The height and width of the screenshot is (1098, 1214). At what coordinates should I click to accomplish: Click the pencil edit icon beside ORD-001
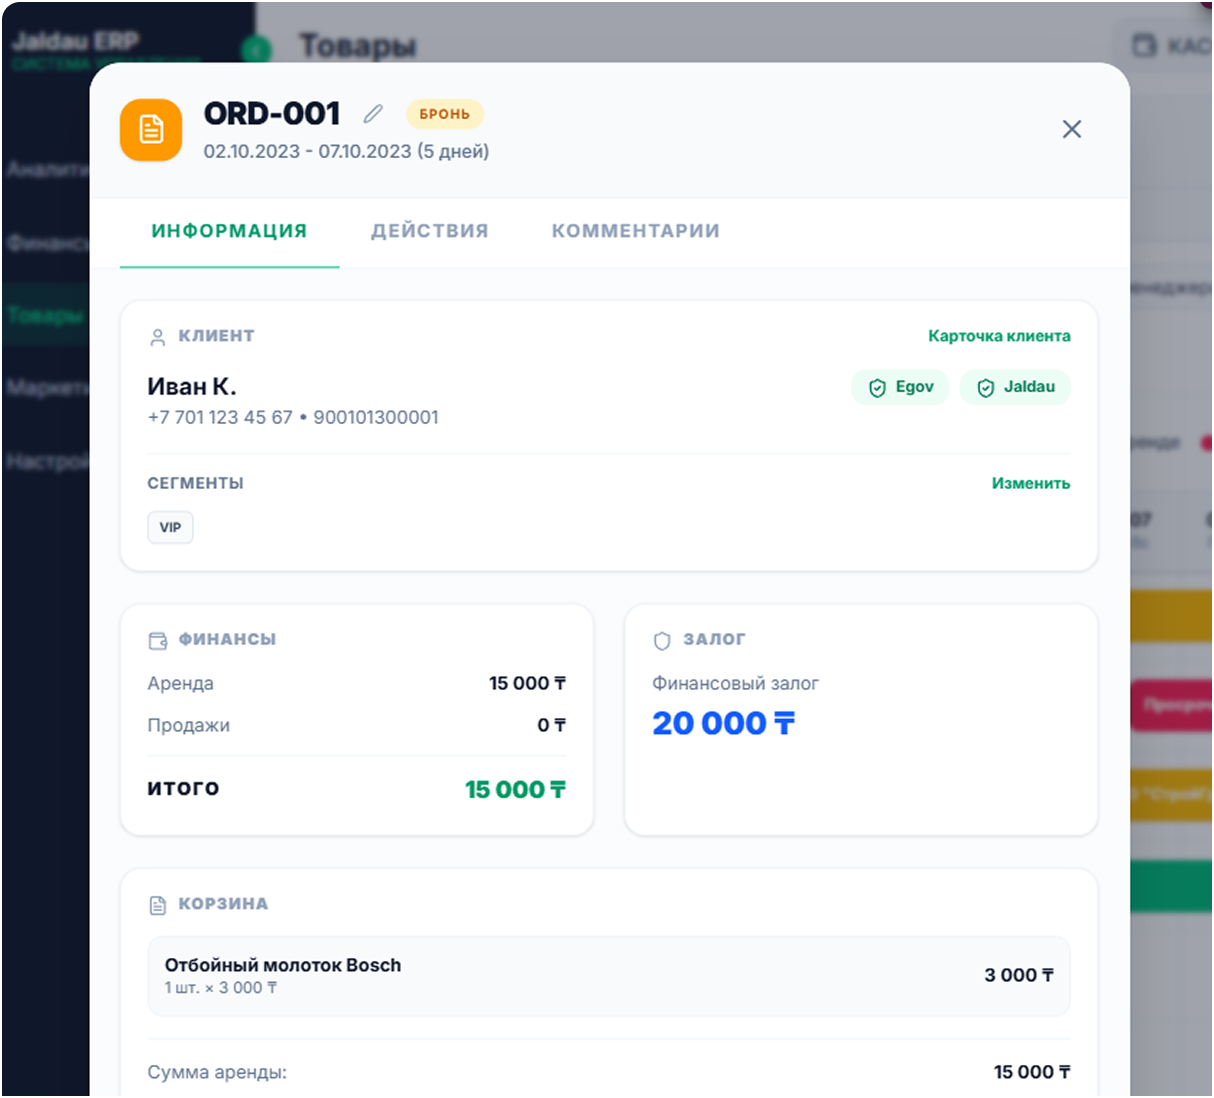coord(373,114)
